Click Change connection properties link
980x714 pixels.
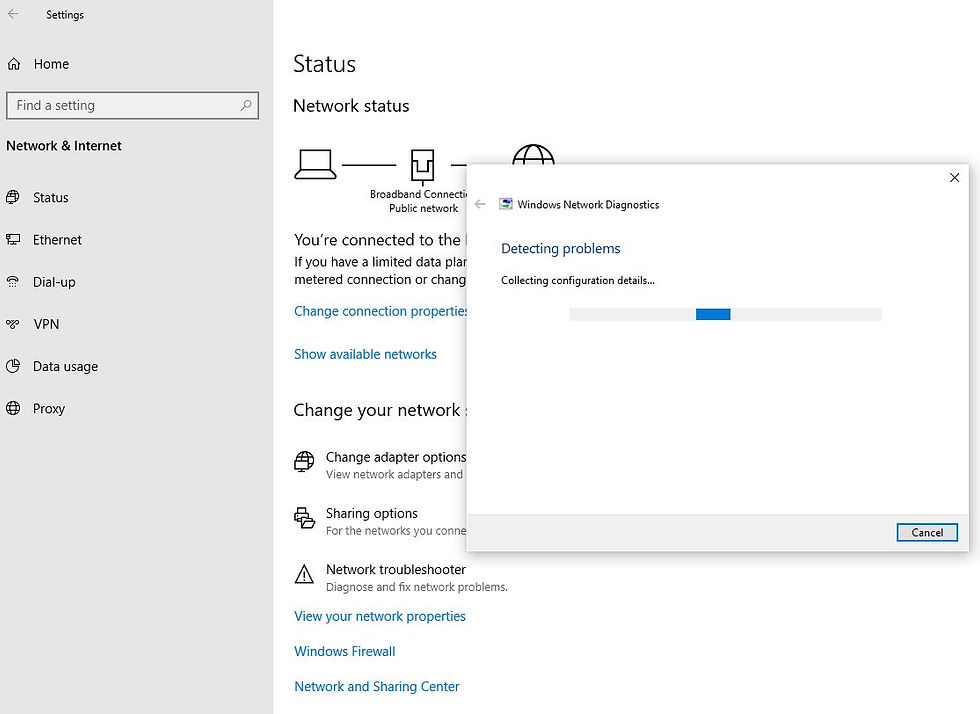click(381, 311)
